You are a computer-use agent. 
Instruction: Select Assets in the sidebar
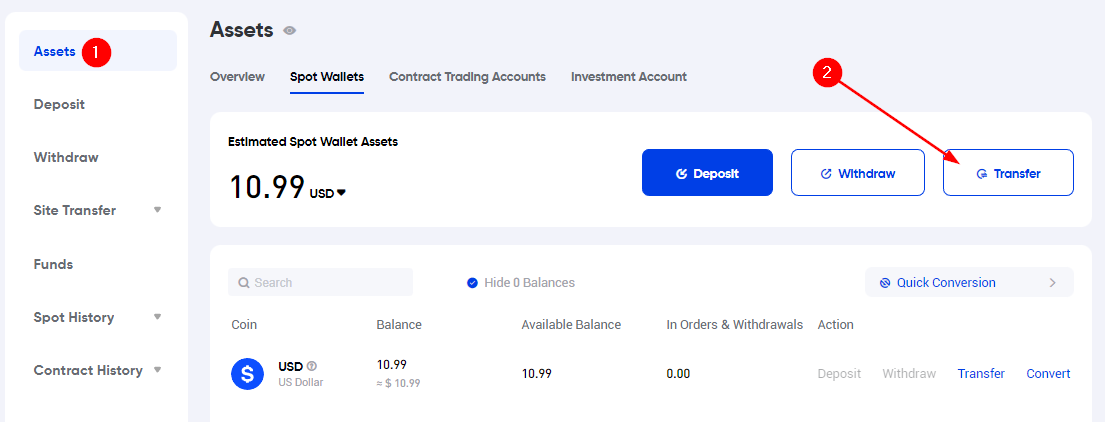pyautogui.click(x=98, y=51)
